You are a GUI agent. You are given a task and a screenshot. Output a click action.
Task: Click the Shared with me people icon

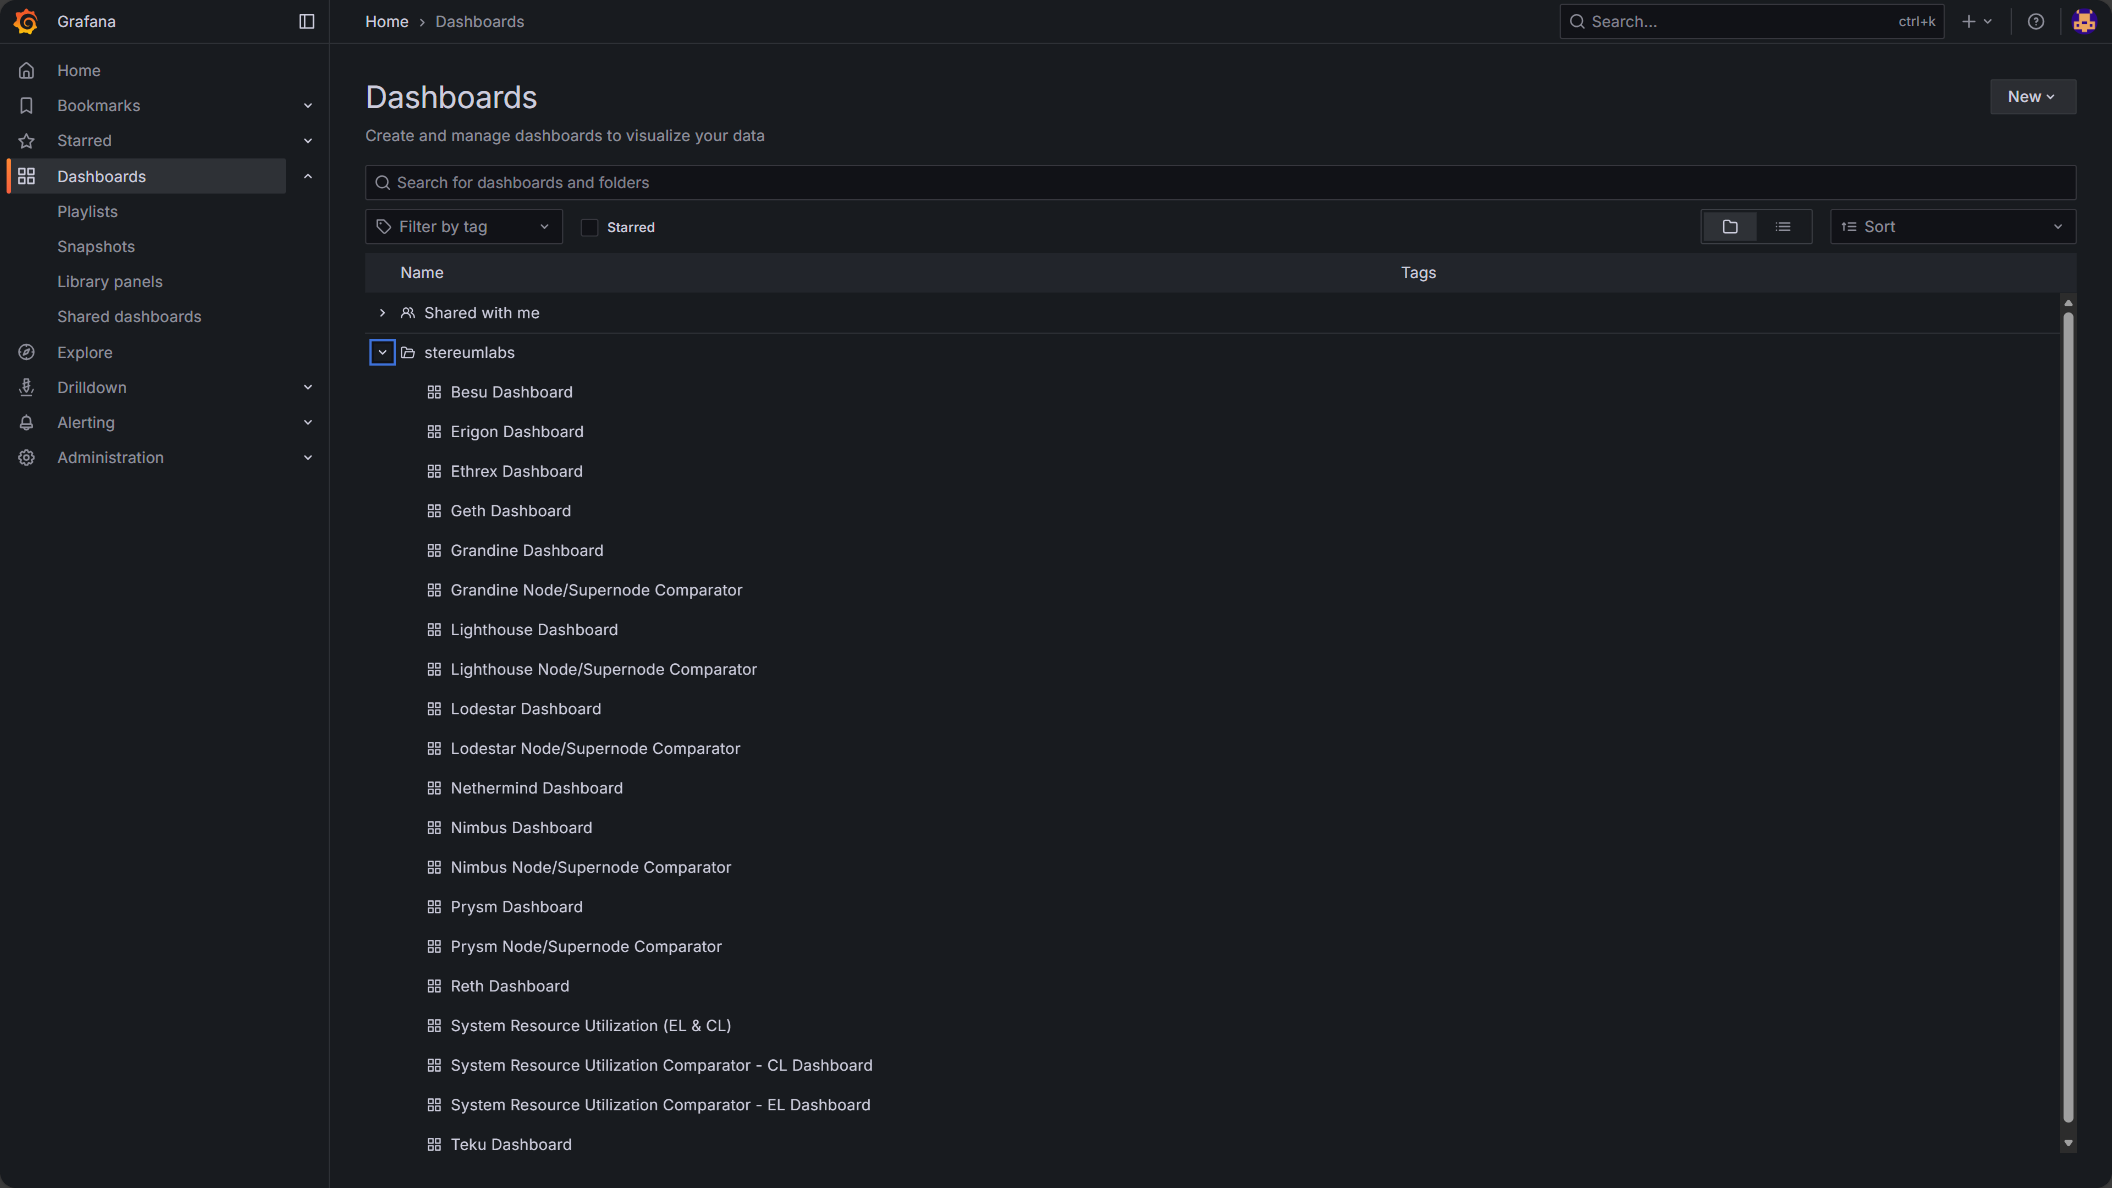coord(408,313)
